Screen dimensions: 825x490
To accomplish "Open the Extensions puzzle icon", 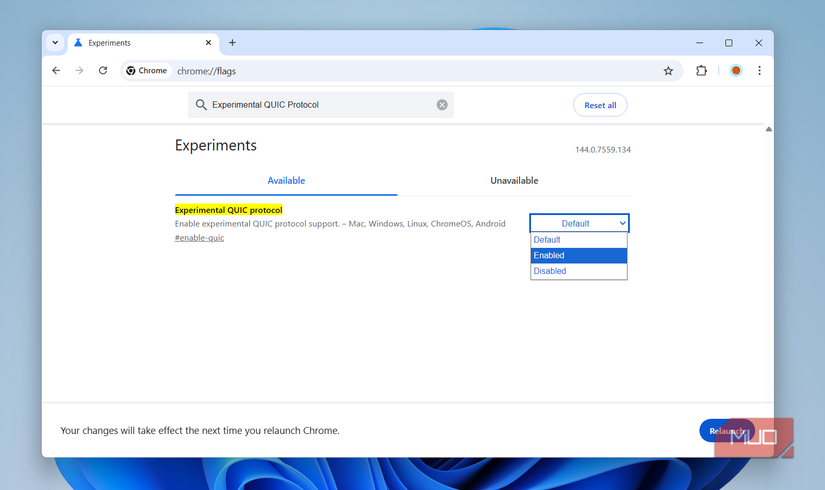I will tap(701, 71).
